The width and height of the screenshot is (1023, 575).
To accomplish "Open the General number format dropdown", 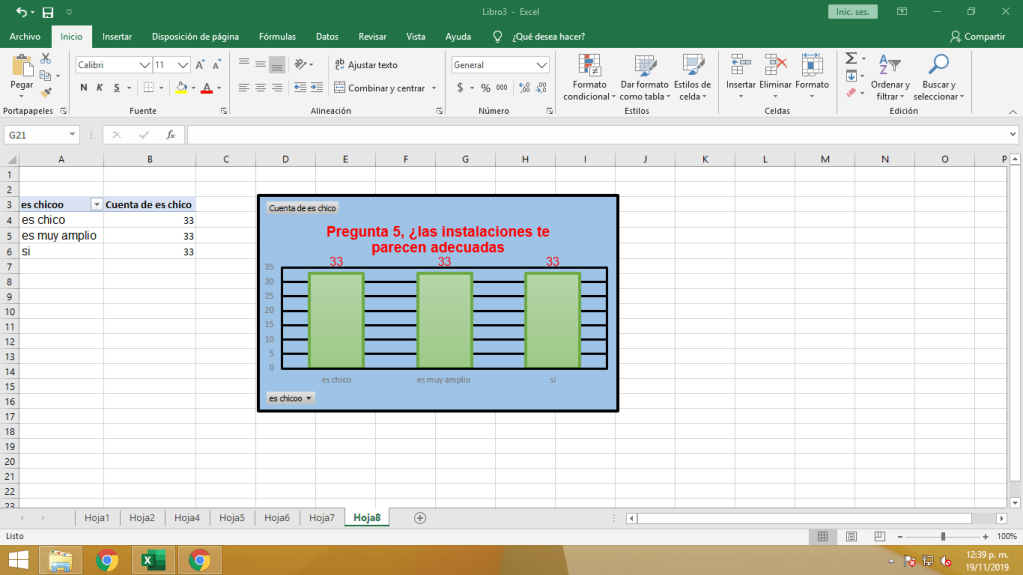I will point(541,65).
